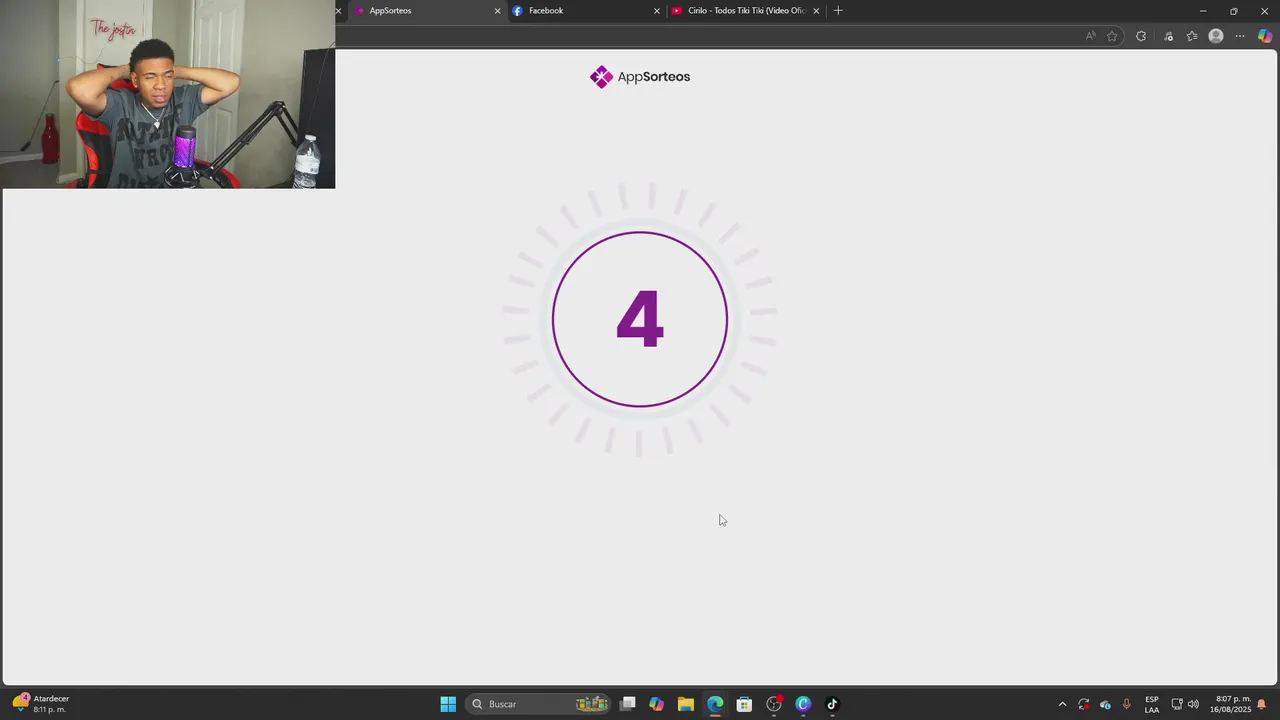Screen dimensions: 1280x720
Task: Click the Read aloud icon in address bar
Action: click(x=1090, y=36)
